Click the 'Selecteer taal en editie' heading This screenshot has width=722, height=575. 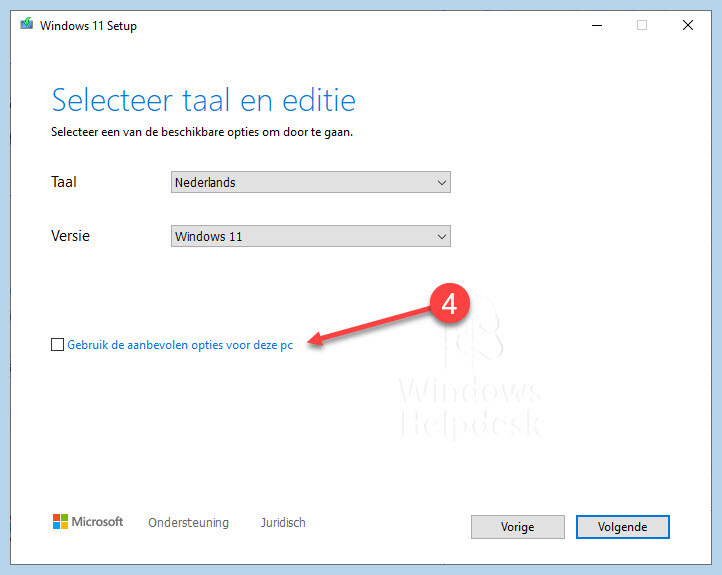tap(204, 100)
